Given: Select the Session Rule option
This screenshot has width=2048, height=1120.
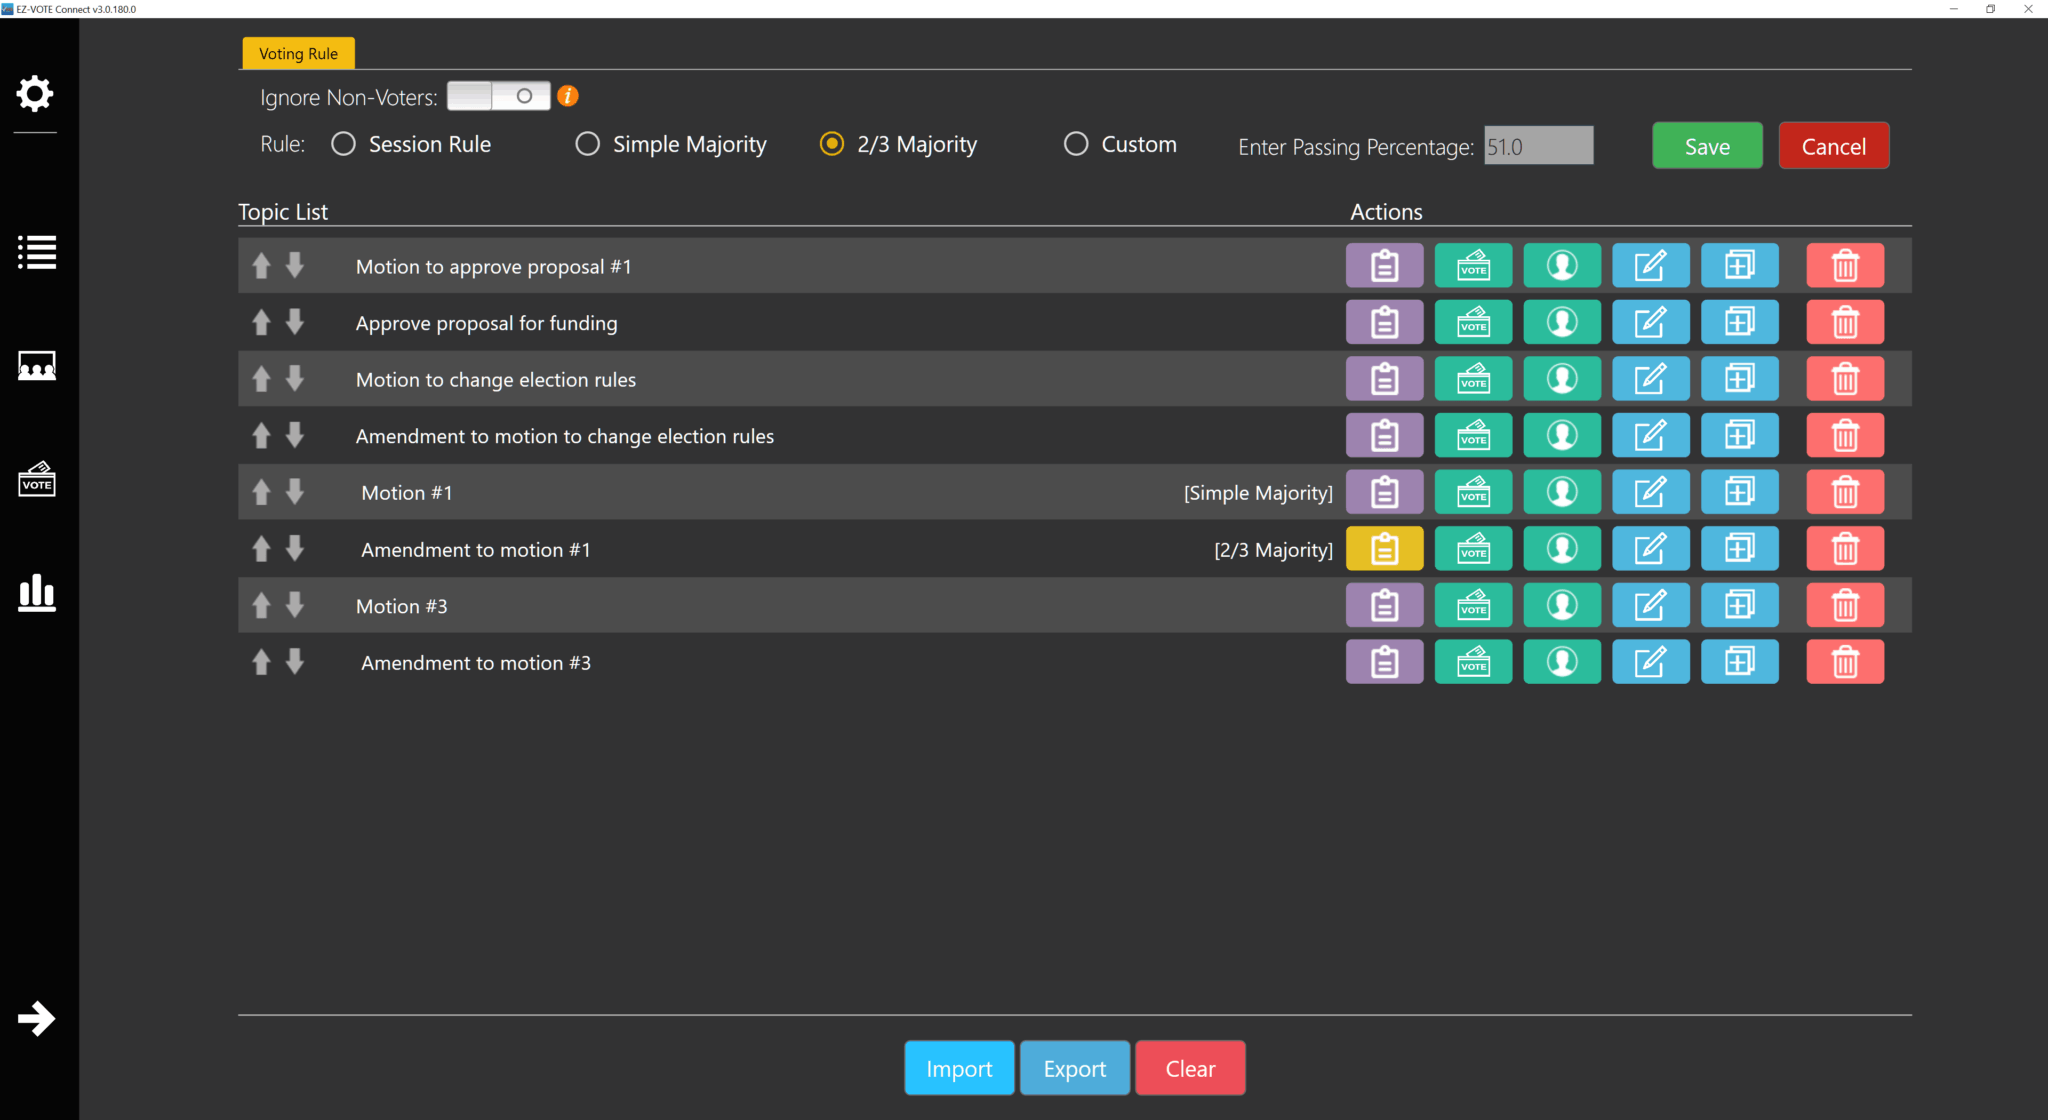Looking at the screenshot, I should coord(343,144).
